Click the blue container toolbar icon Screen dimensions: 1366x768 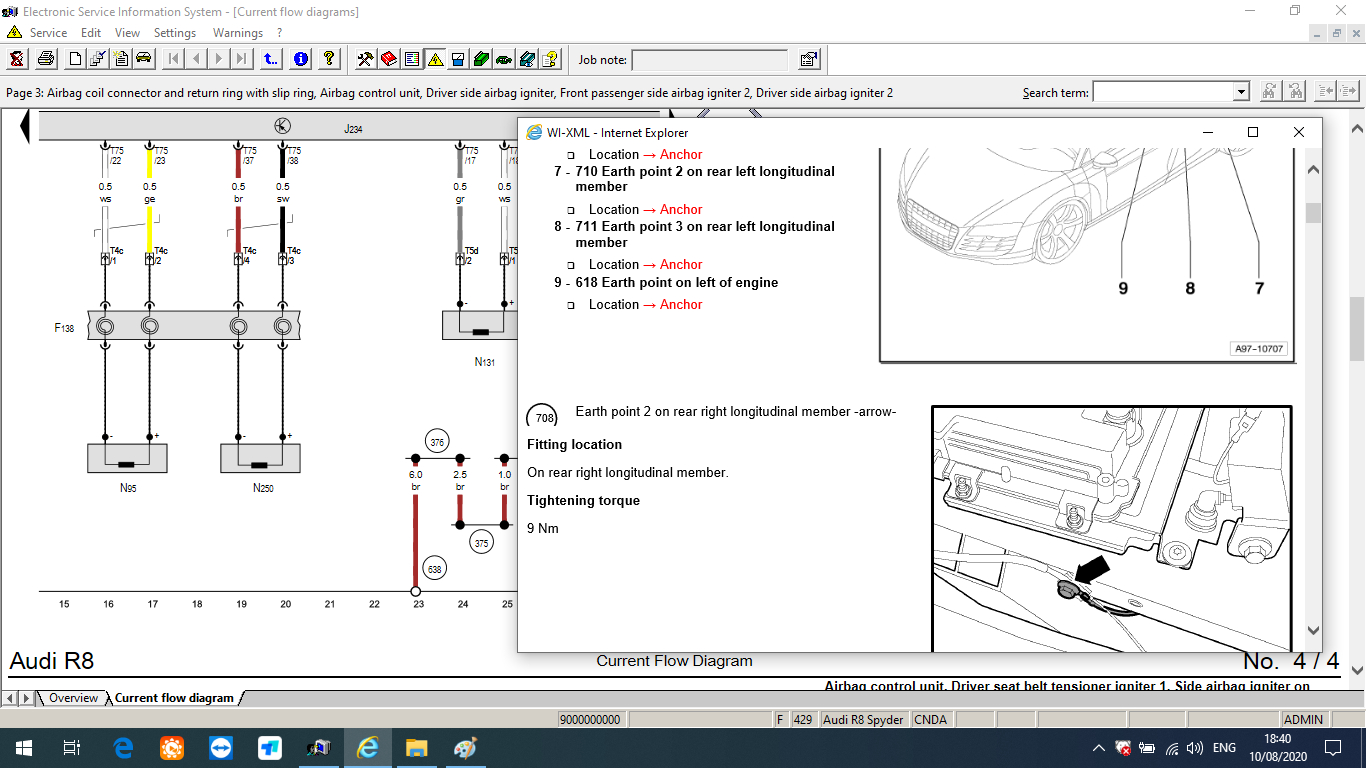457,59
